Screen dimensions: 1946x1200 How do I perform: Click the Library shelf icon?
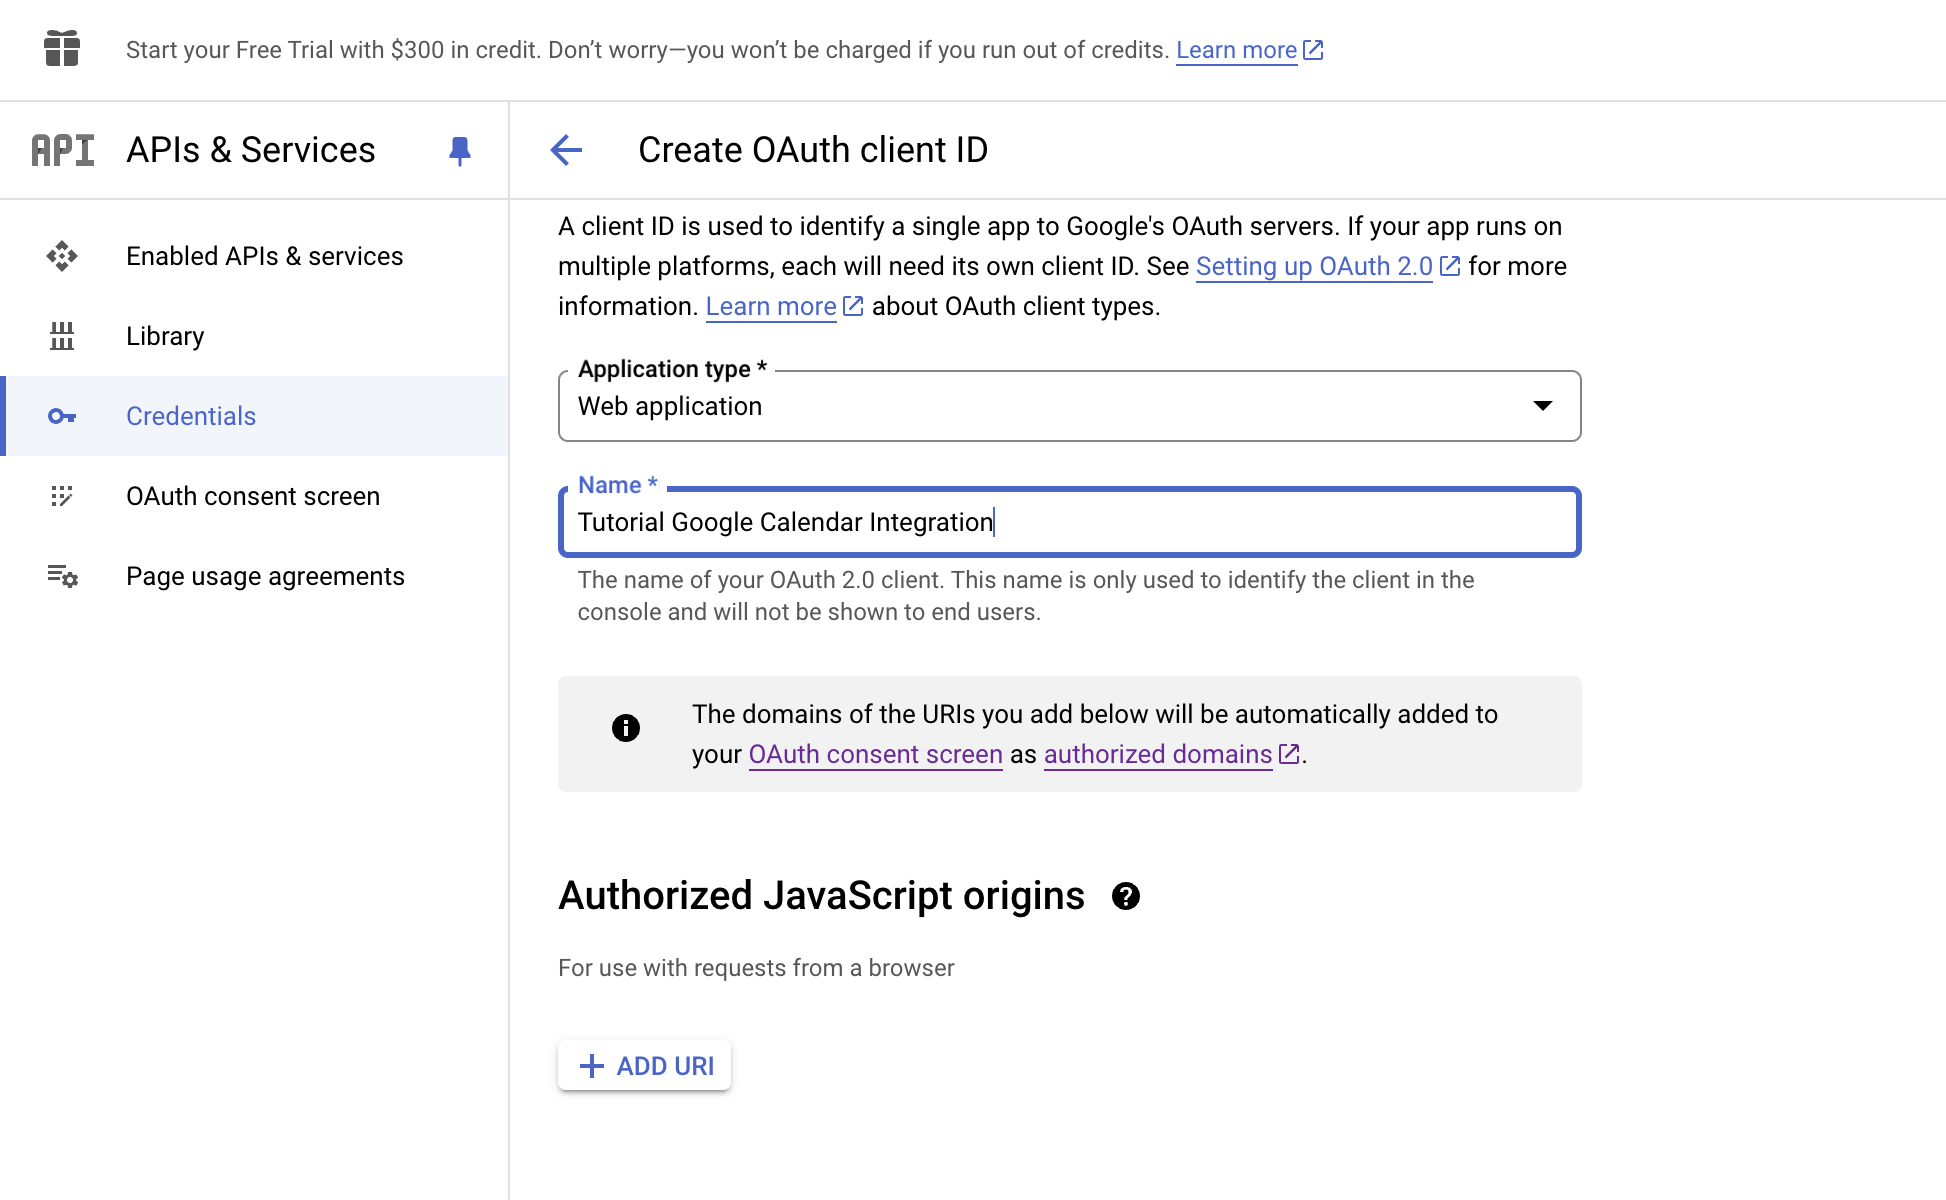[62, 336]
